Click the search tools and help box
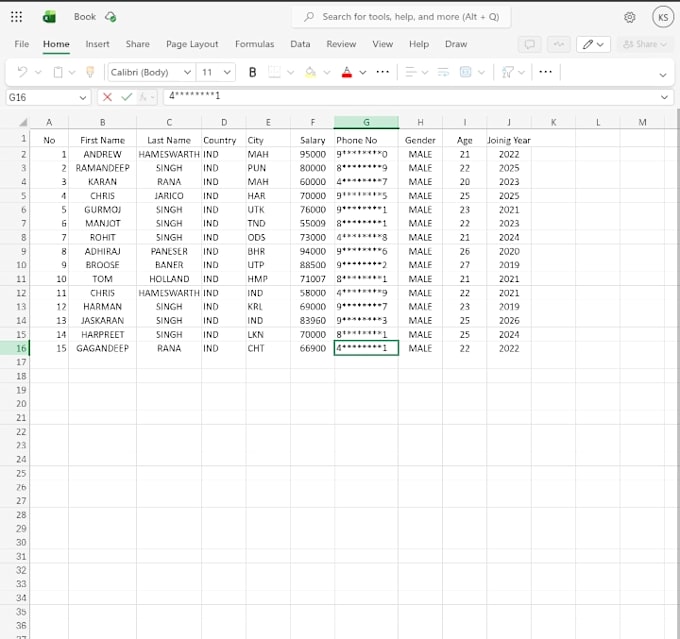The width and height of the screenshot is (680, 639). tap(402, 17)
